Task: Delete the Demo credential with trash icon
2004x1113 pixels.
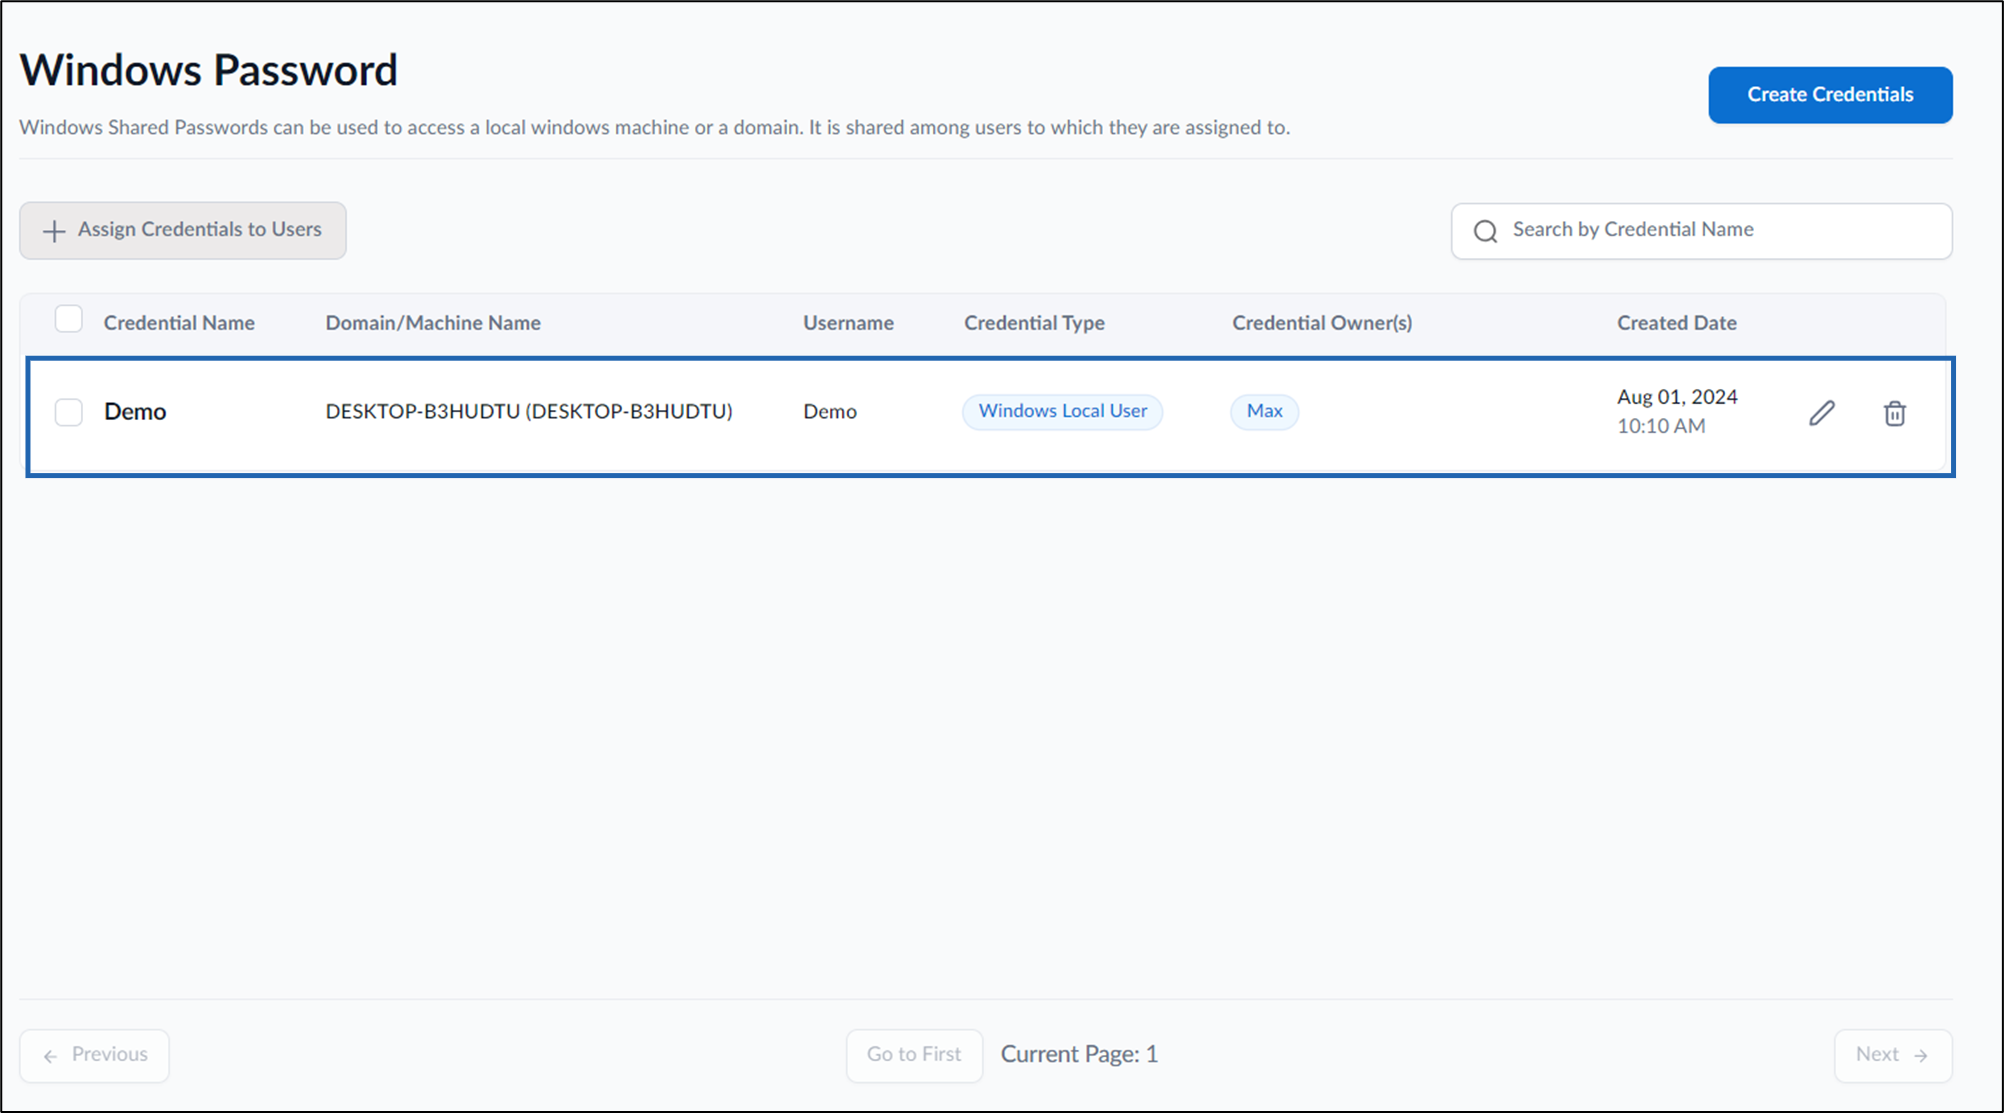Action: pos(1895,413)
